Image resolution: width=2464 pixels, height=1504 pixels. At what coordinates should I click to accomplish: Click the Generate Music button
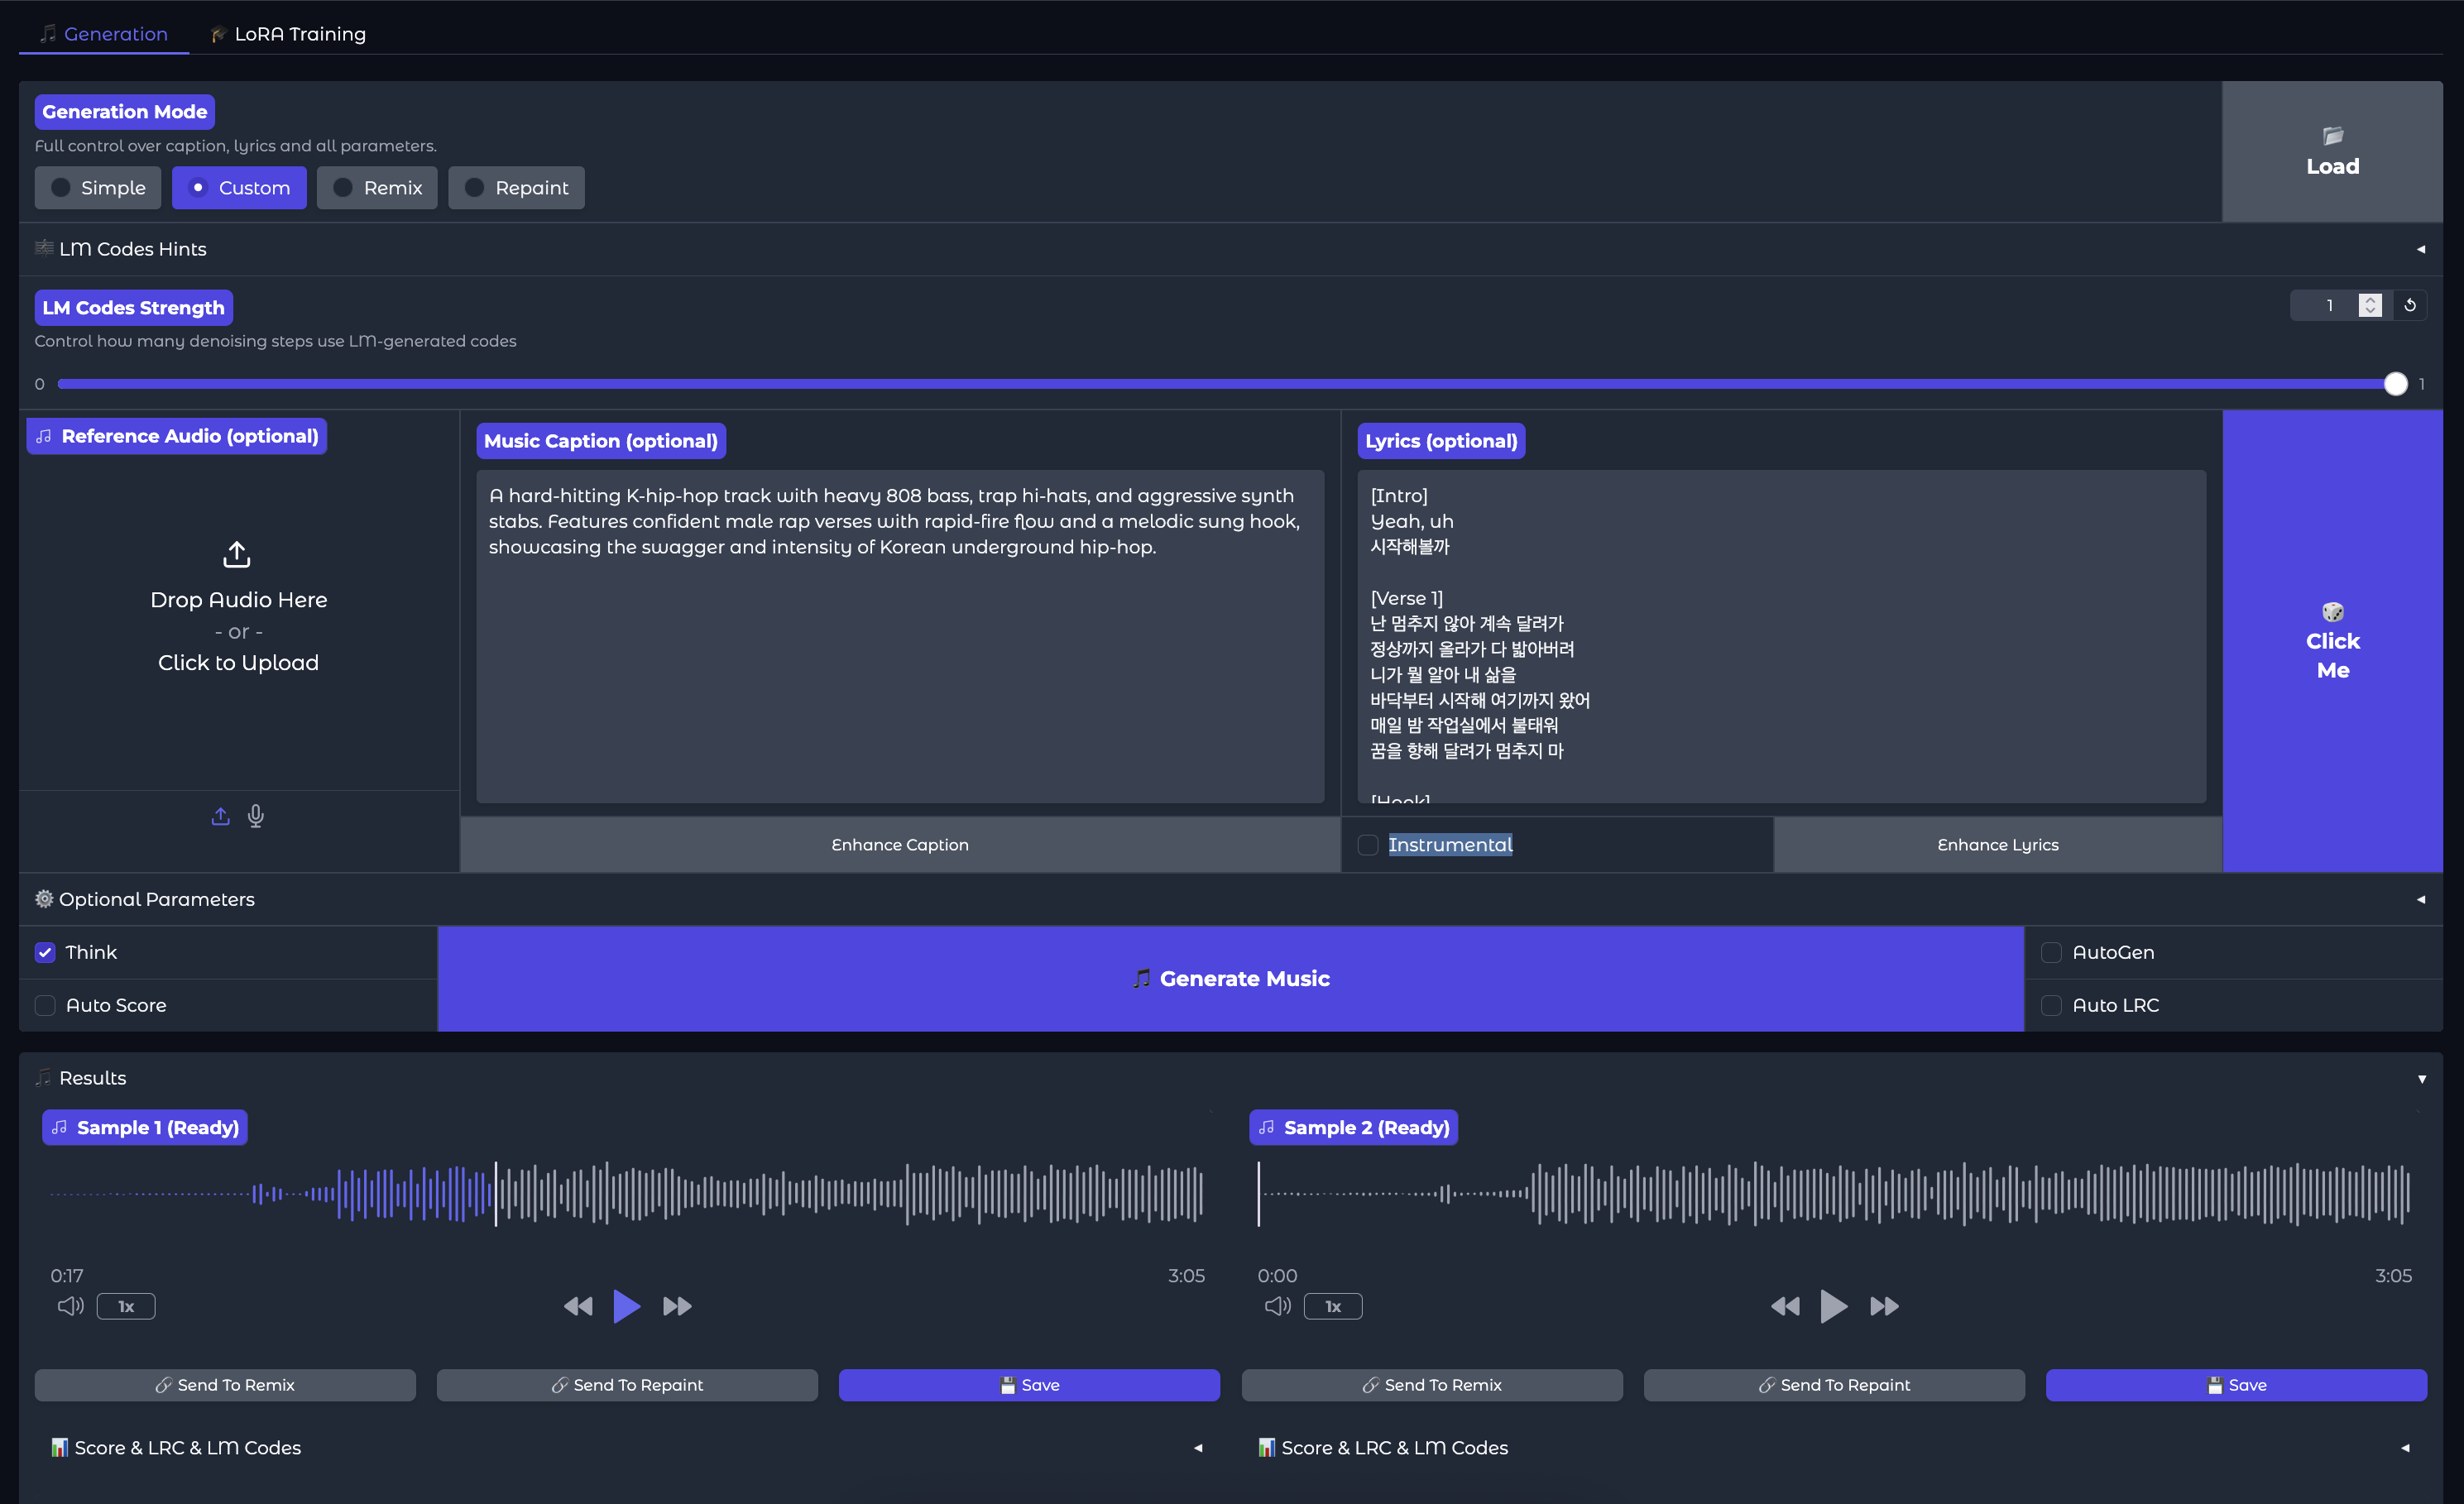(1230, 978)
